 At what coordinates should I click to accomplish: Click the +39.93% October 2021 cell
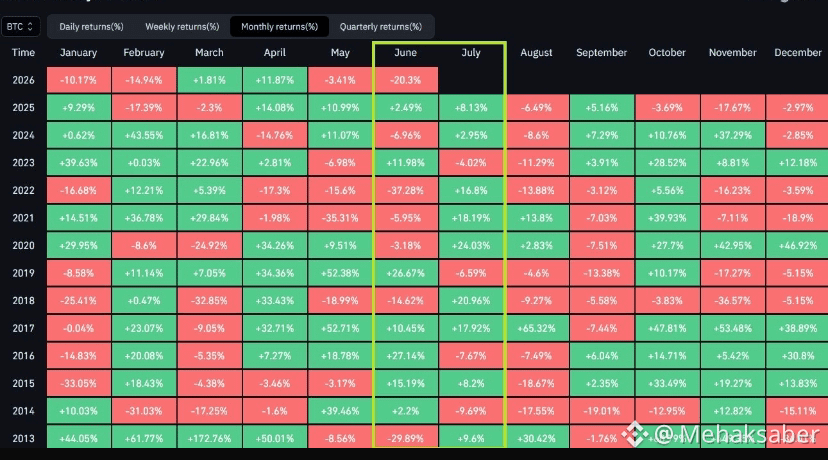[667, 218]
